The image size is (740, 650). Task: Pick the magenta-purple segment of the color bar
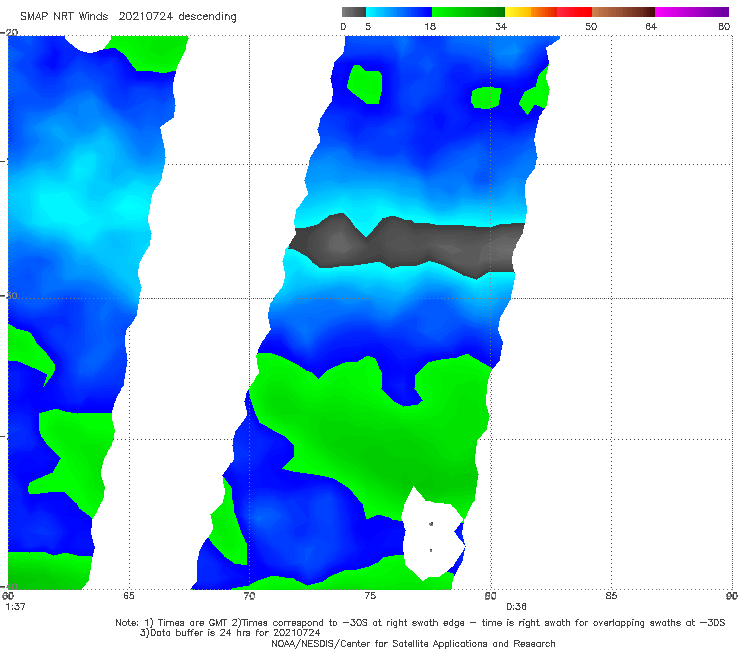click(x=692, y=12)
